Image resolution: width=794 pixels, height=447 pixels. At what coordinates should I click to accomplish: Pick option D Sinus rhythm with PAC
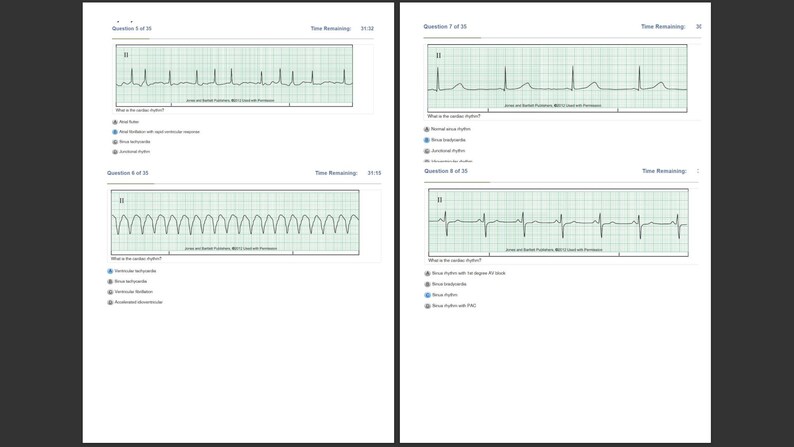[450, 306]
